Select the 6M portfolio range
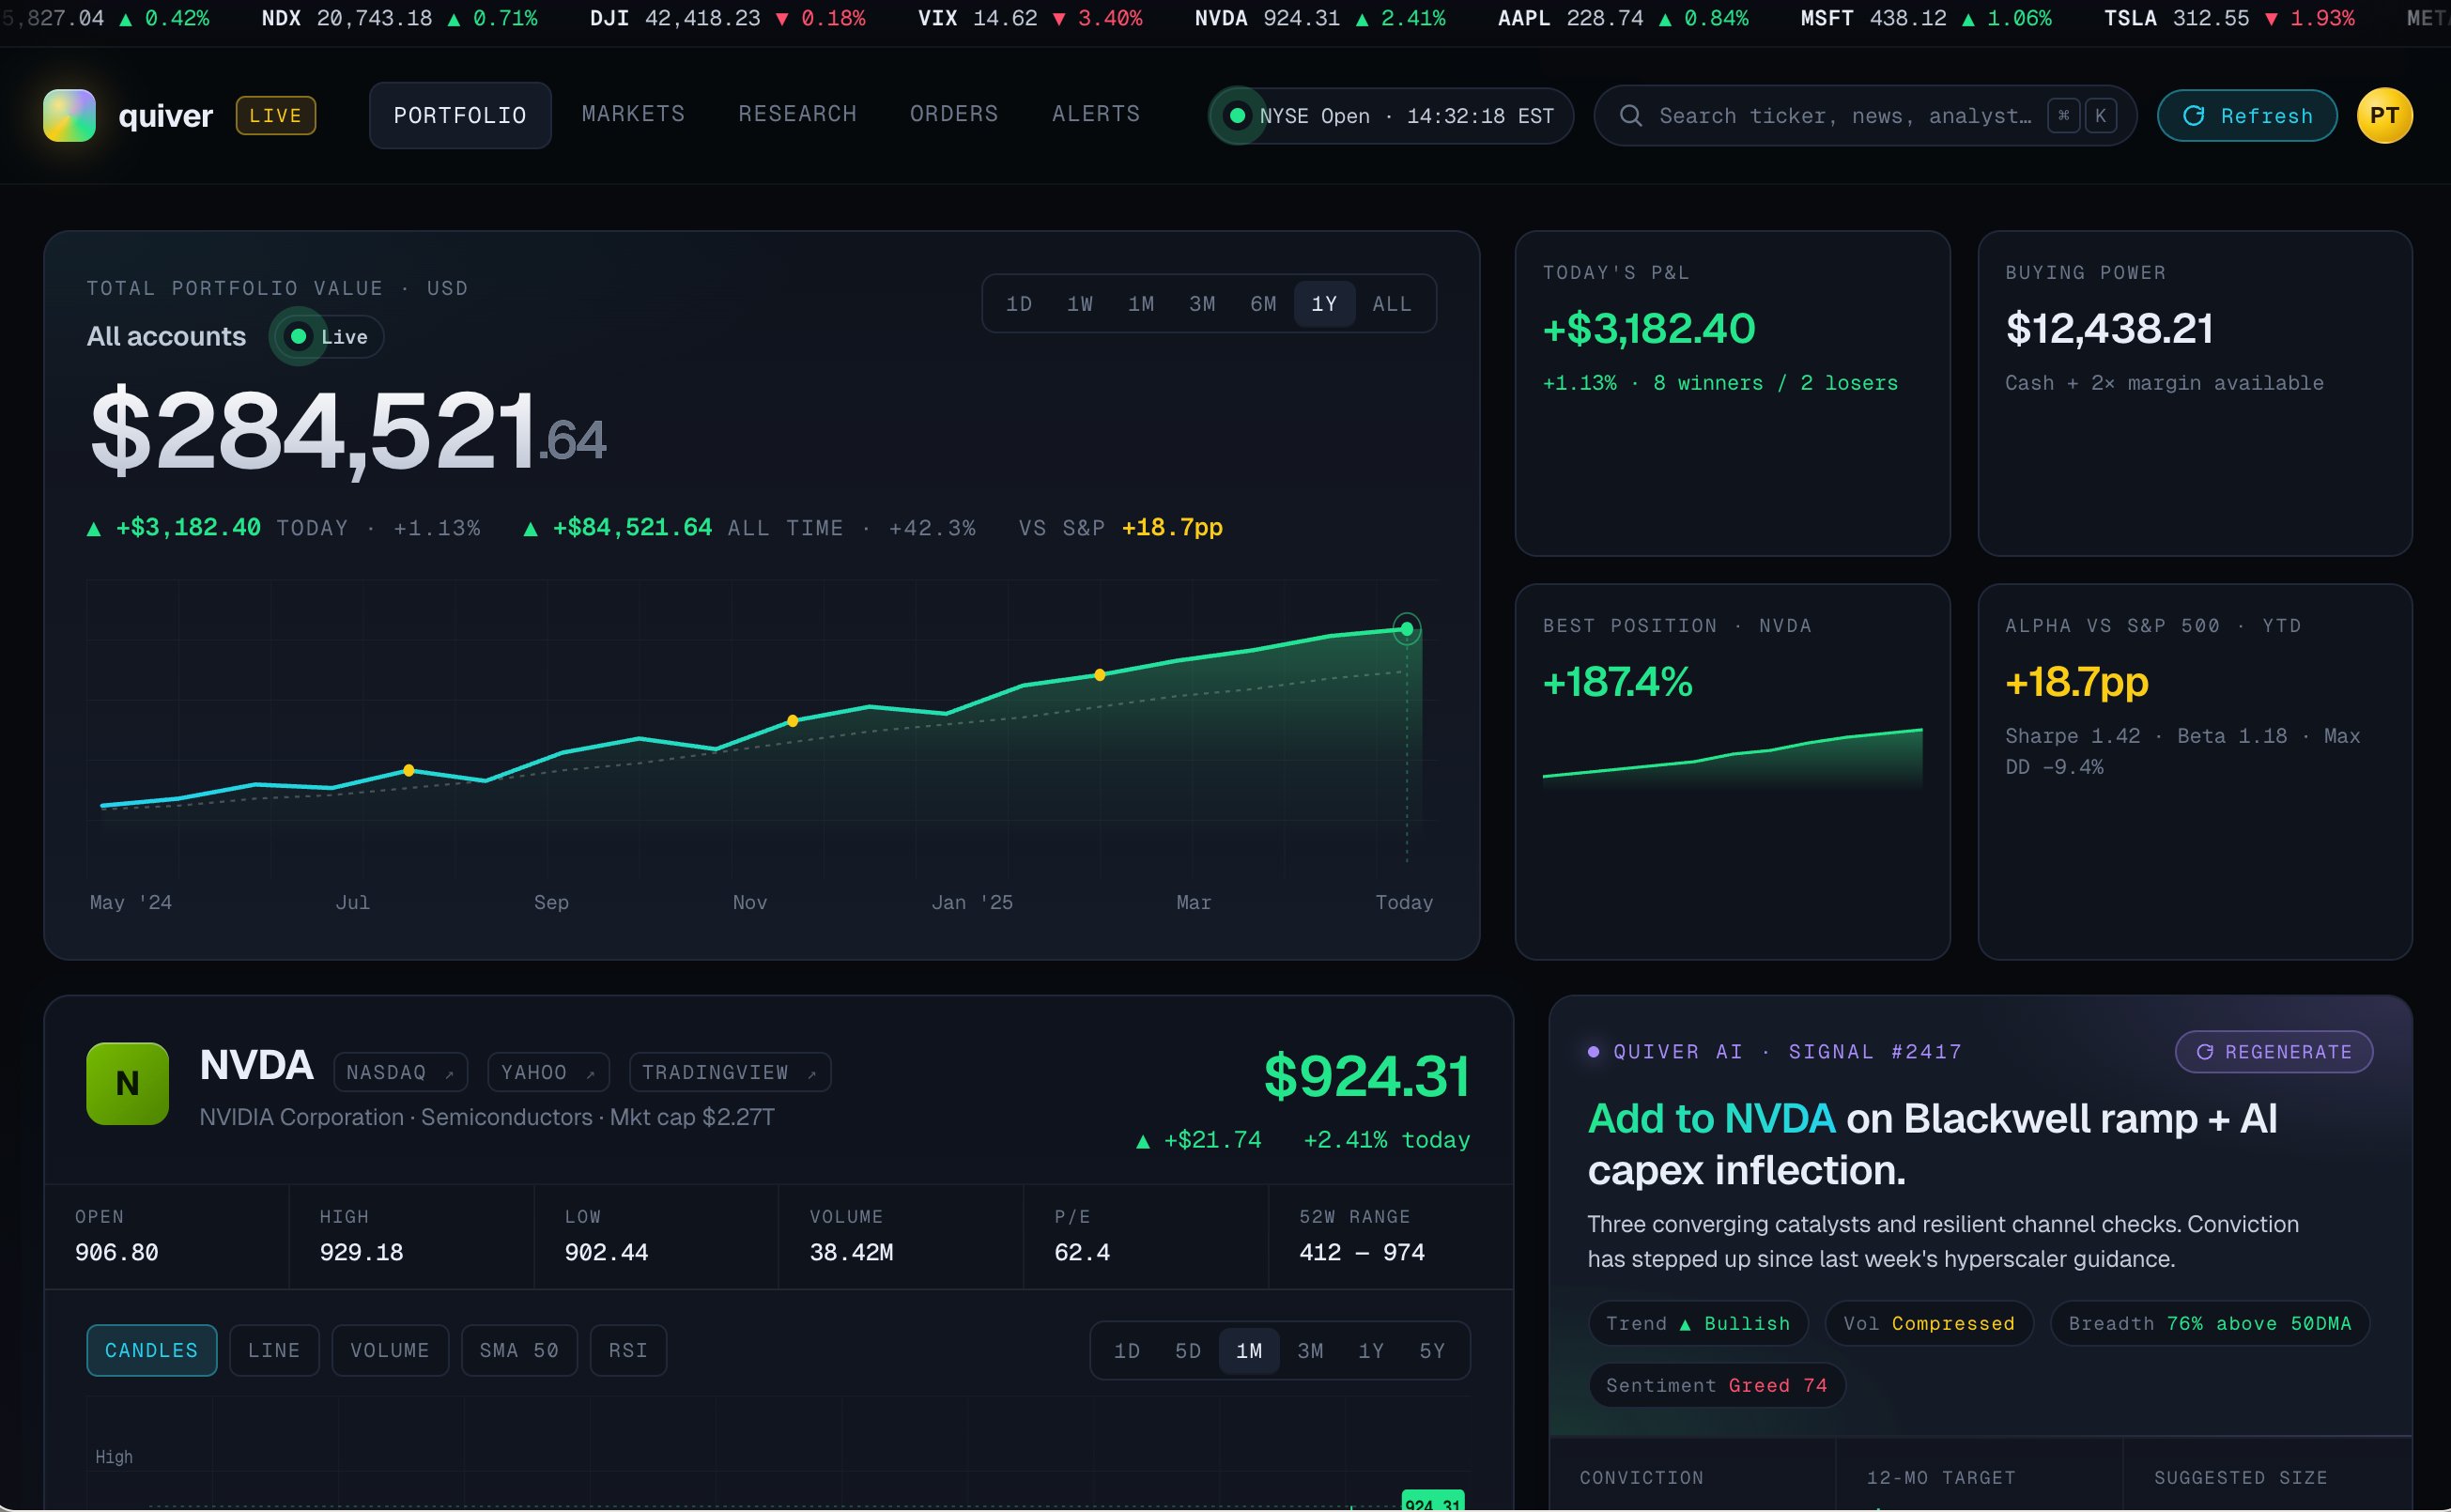 point(1263,304)
